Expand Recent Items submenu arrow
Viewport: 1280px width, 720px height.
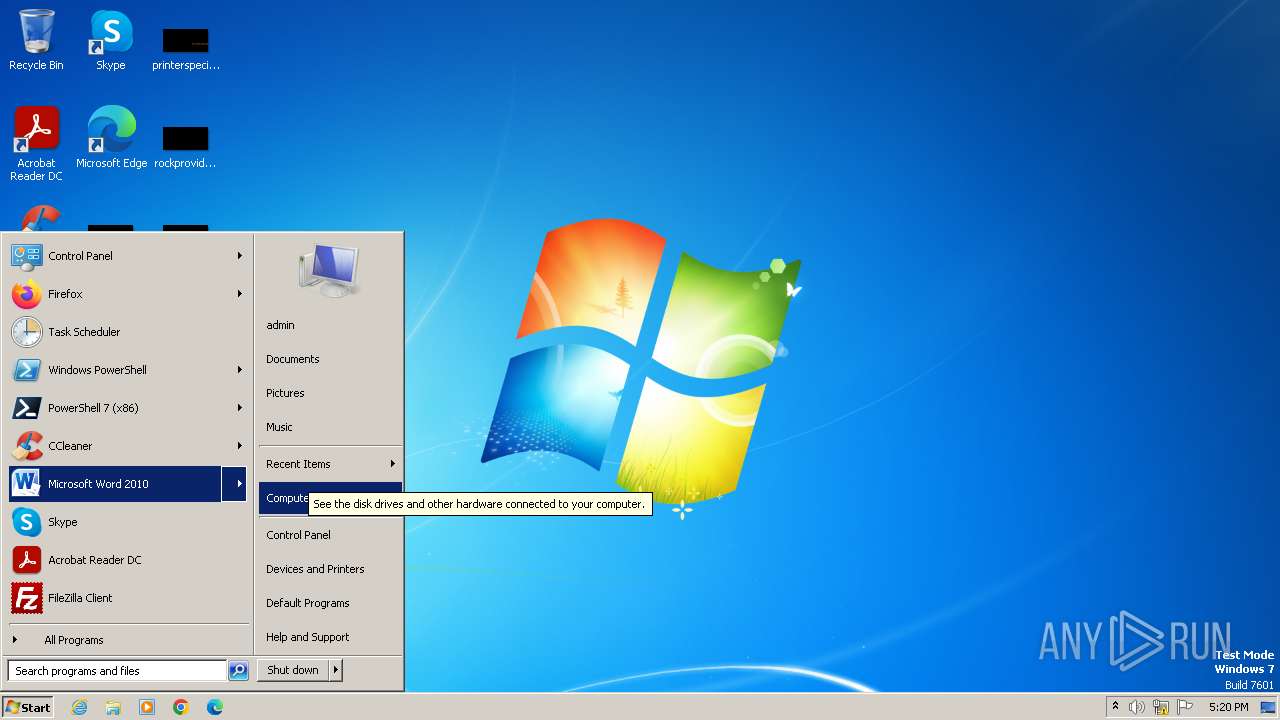point(393,464)
